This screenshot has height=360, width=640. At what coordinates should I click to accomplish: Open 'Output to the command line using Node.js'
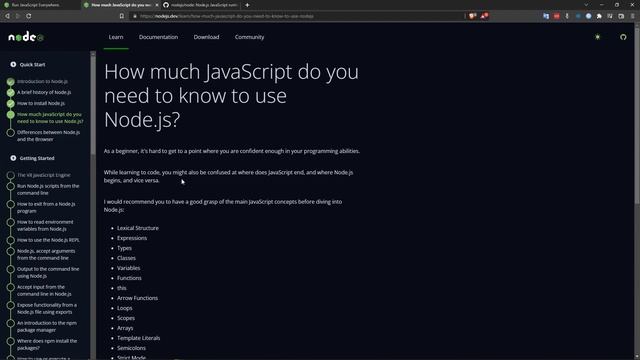click(x=48, y=272)
